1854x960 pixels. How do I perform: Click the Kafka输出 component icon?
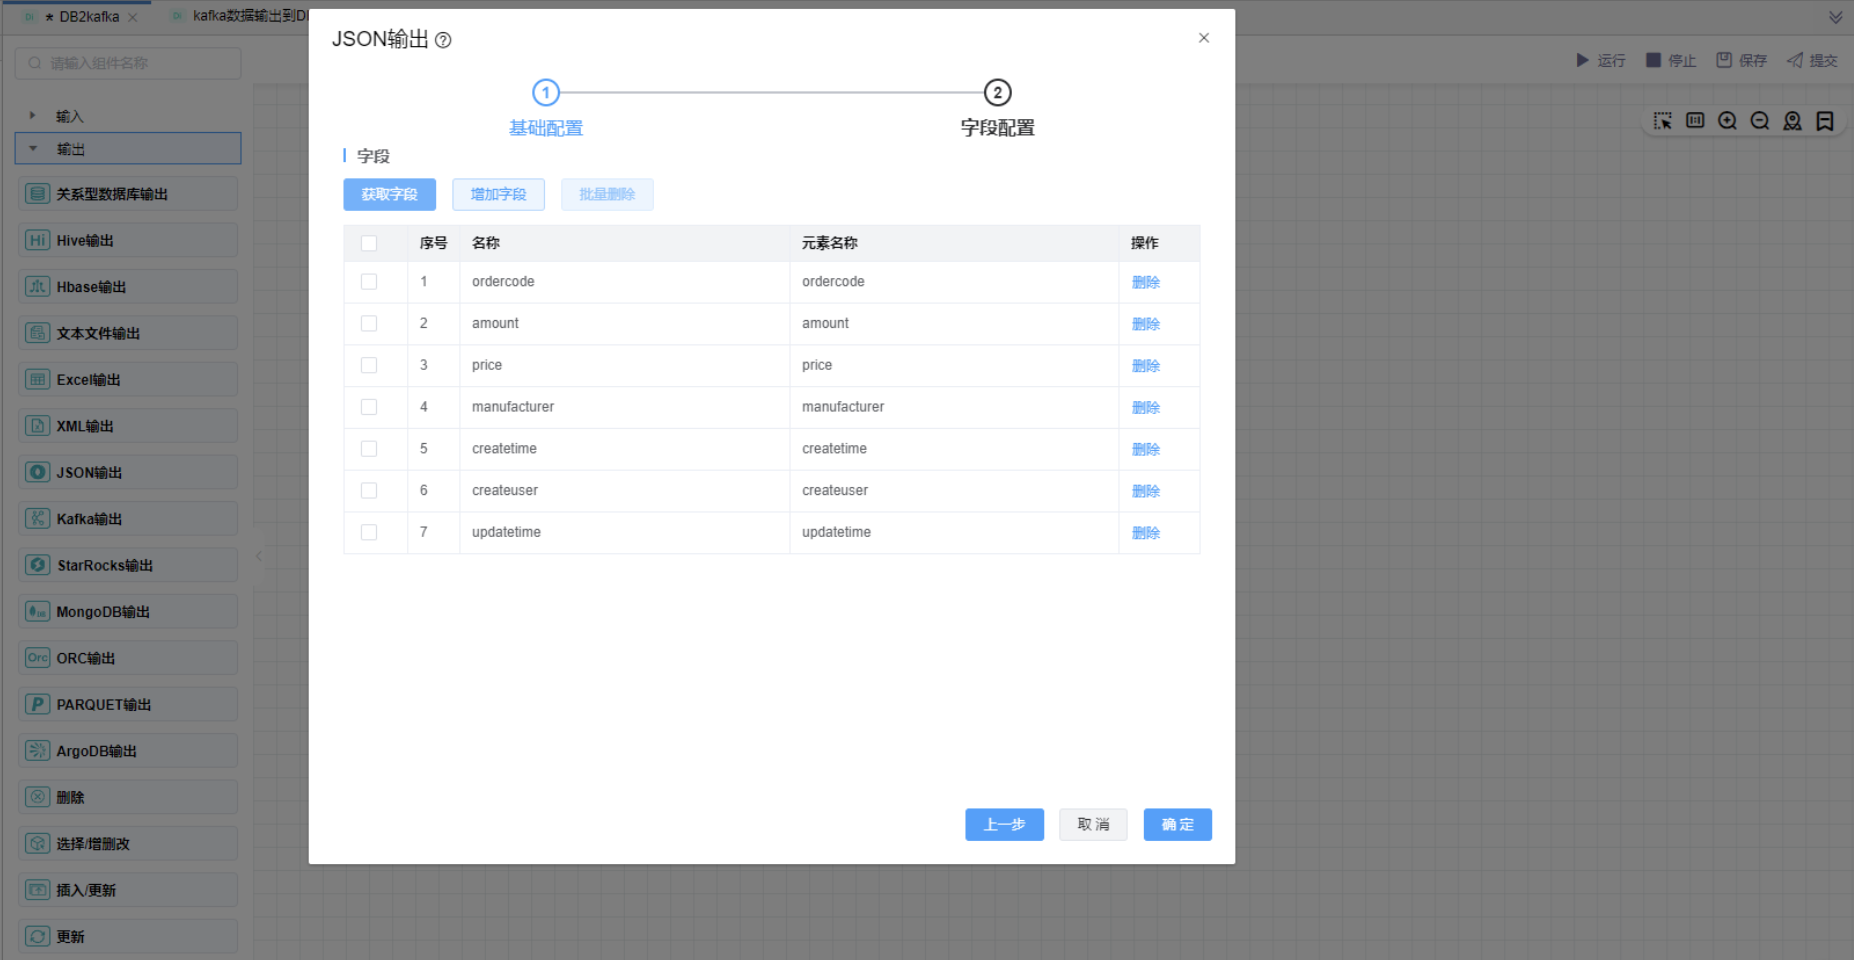(x=37, y=518)
